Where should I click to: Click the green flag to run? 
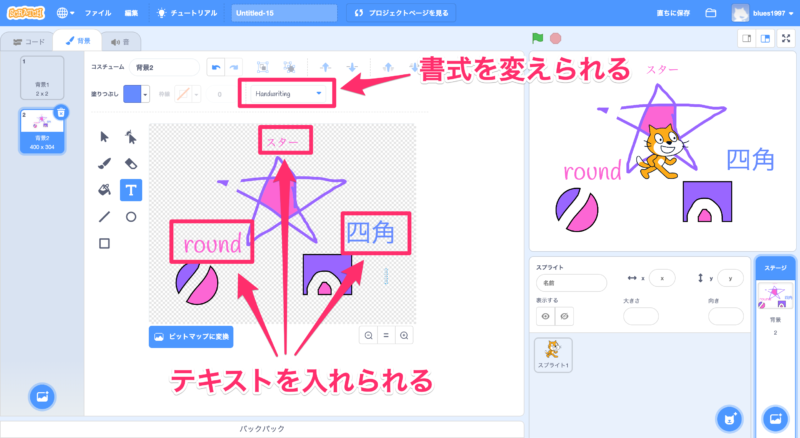[x=538, y=38]
